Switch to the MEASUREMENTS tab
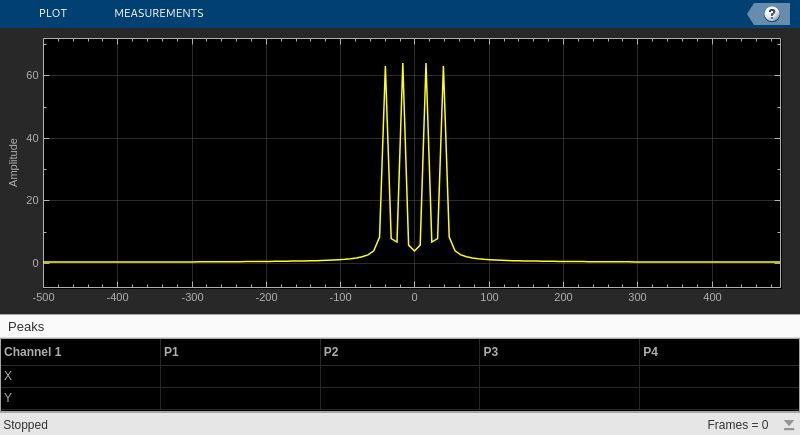Viewport: 800px width, 435px height. click(159, 13)
